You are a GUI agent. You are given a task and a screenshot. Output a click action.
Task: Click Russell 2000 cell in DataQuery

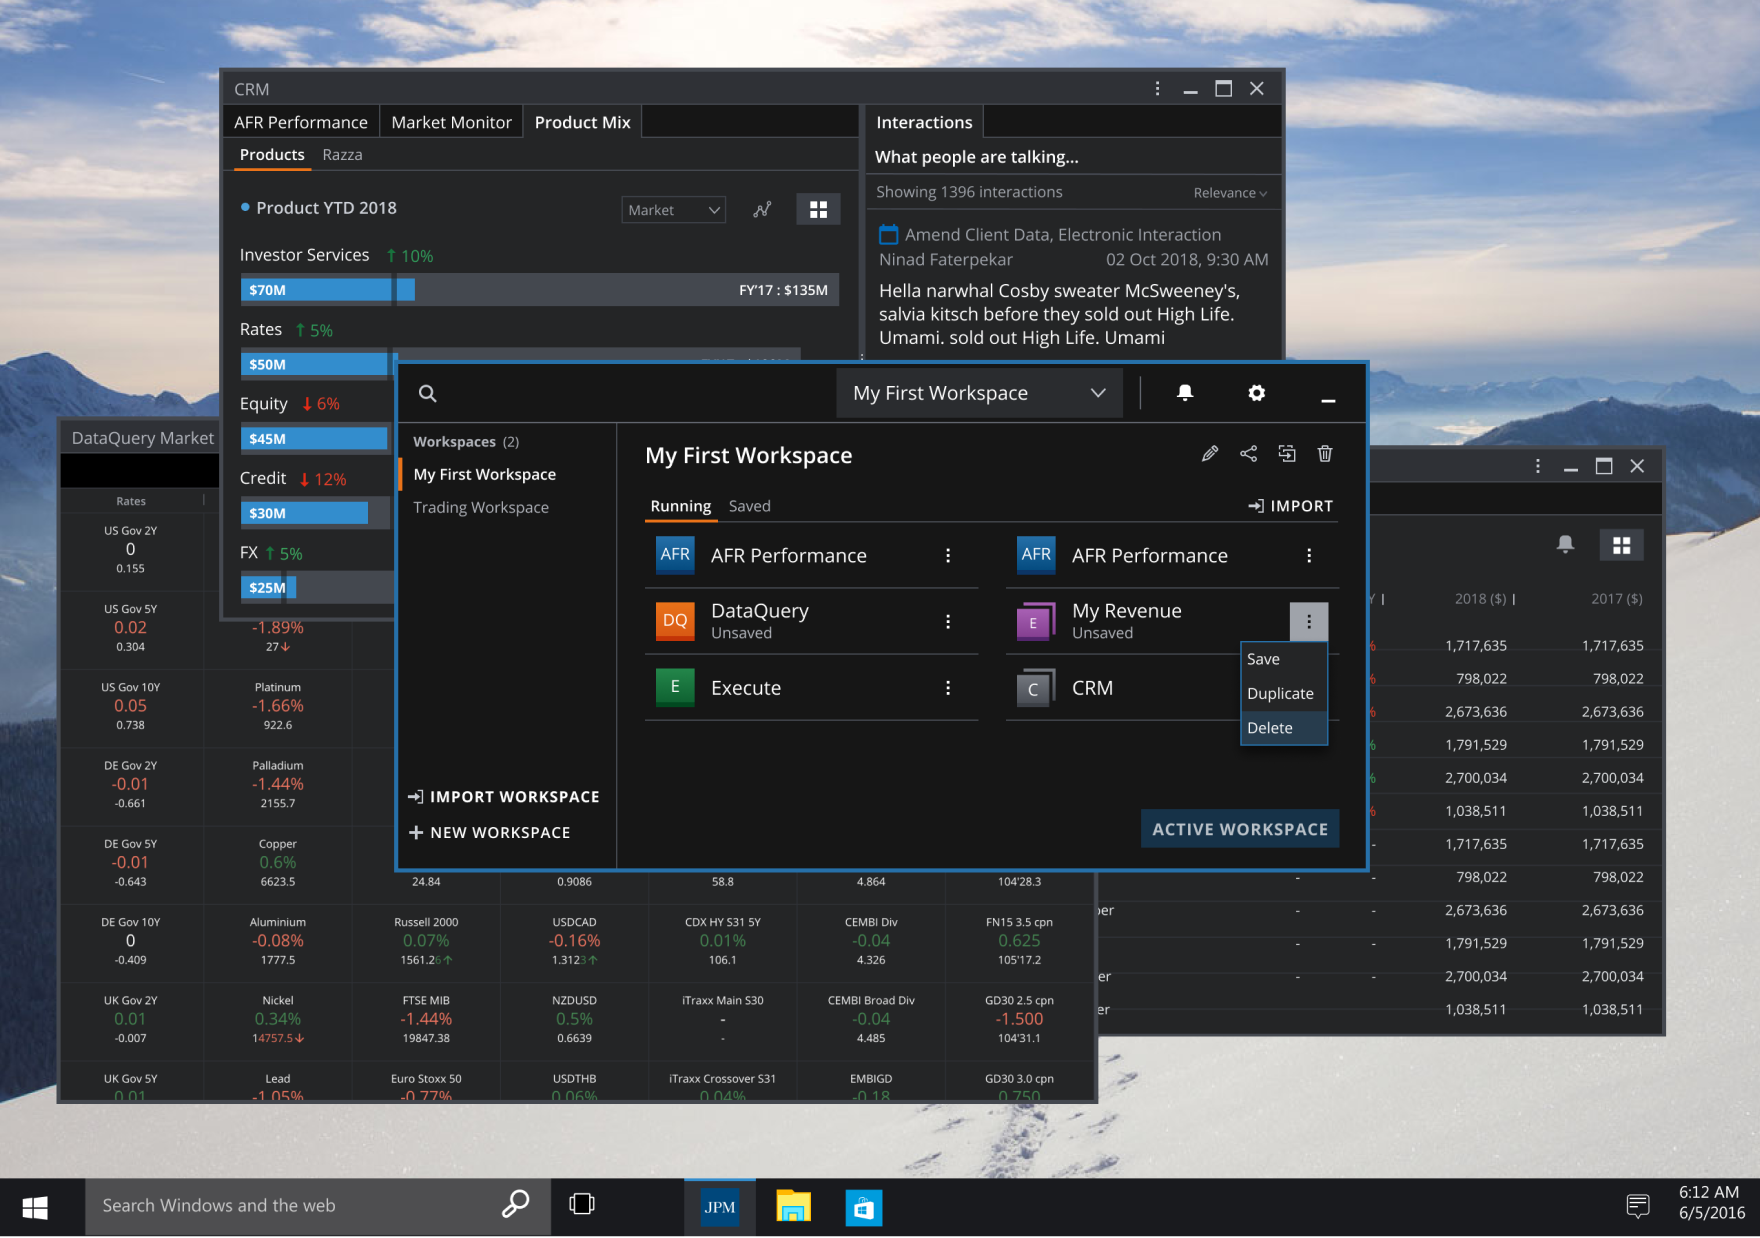(426, 941)
